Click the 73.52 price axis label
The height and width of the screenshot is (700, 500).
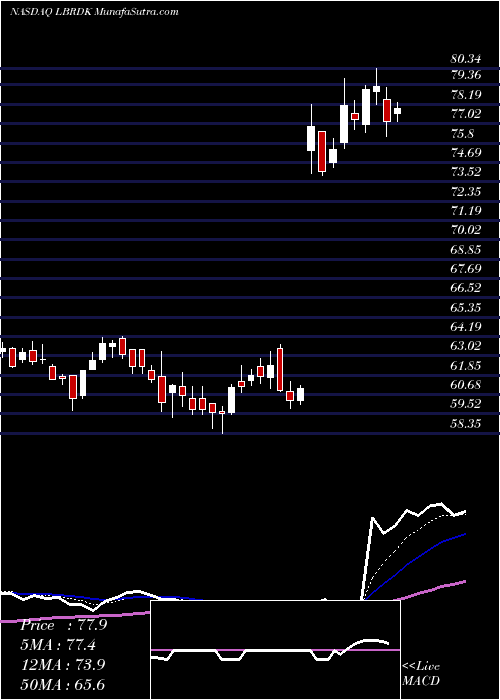pyautogui.click(x=466, y=172)
